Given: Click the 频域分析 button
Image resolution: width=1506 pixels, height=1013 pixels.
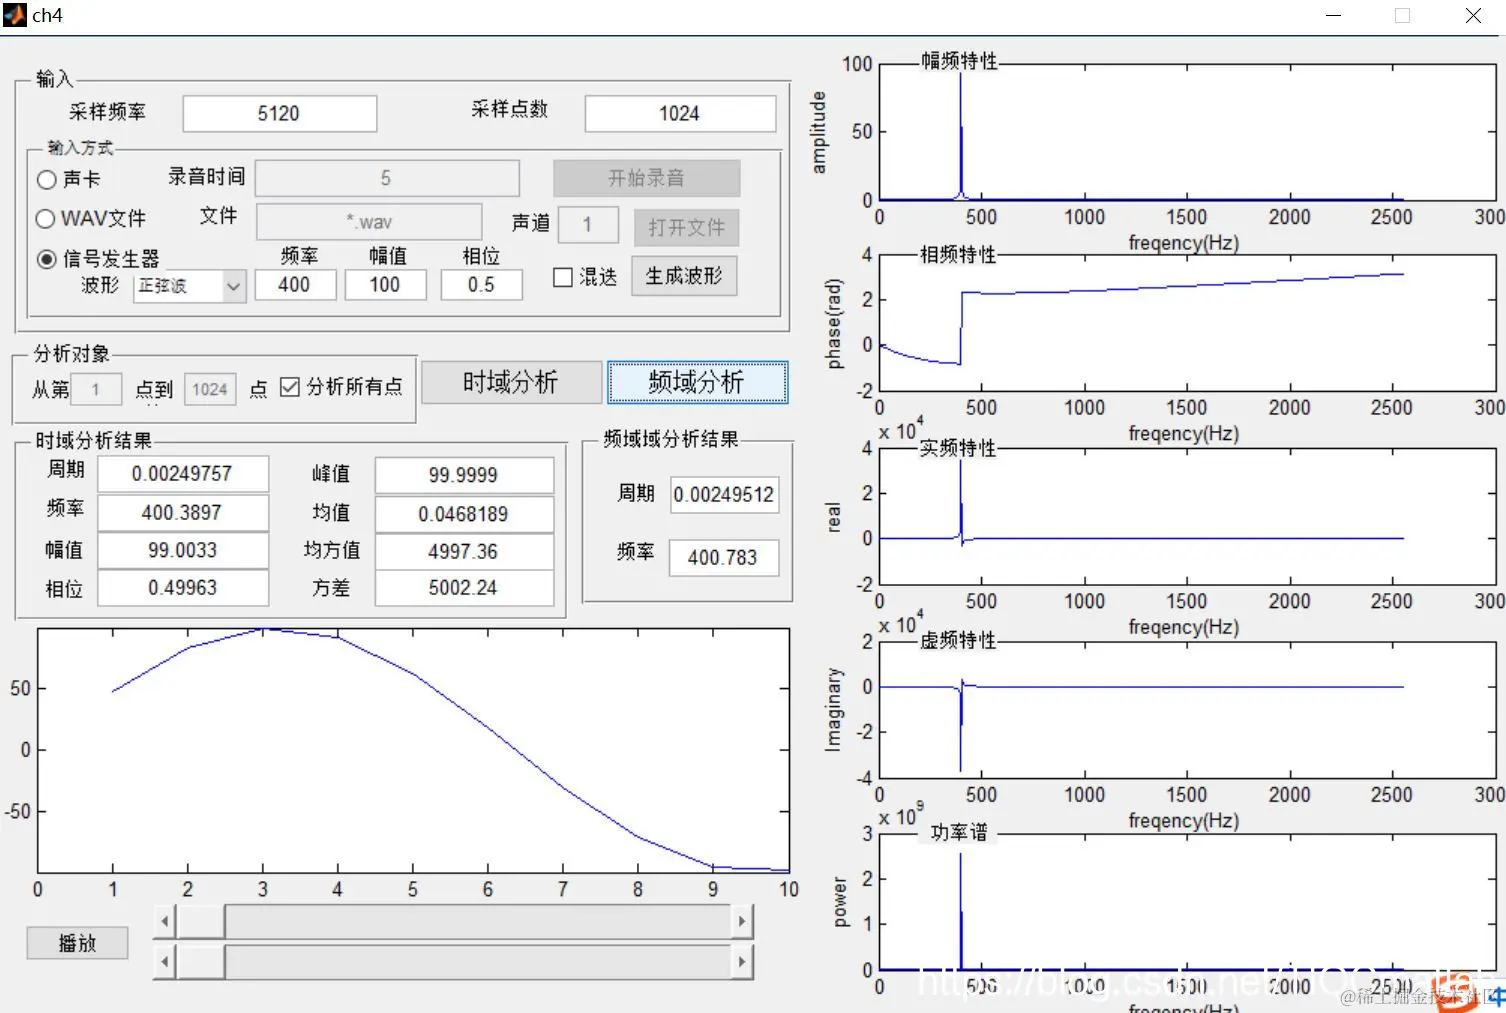Looking at the screenshot, I should 696,382.
